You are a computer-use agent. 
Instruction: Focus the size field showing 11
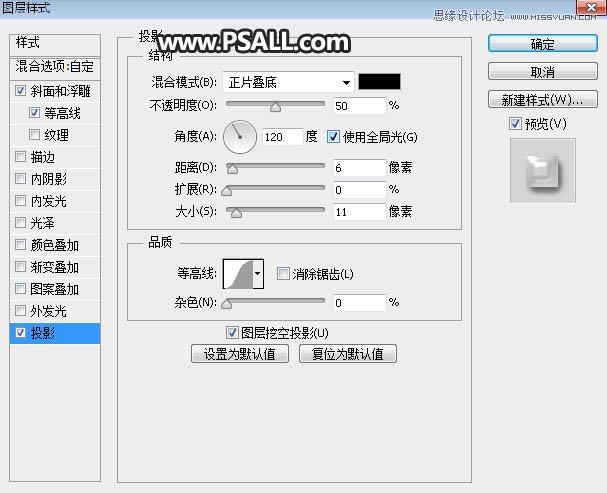[x=360, y=212]
